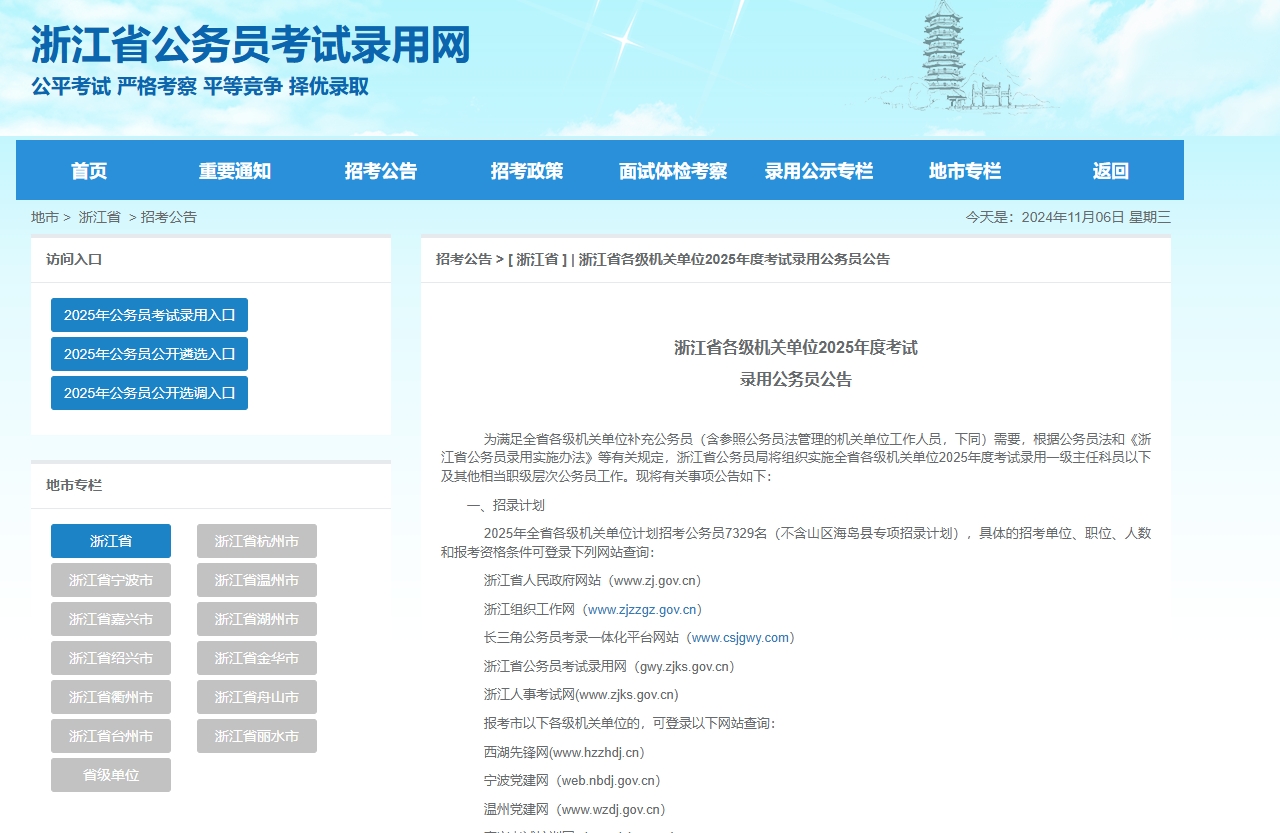Click the 返回 menu item
The image size is (1280, 833).
(1110, 170)
